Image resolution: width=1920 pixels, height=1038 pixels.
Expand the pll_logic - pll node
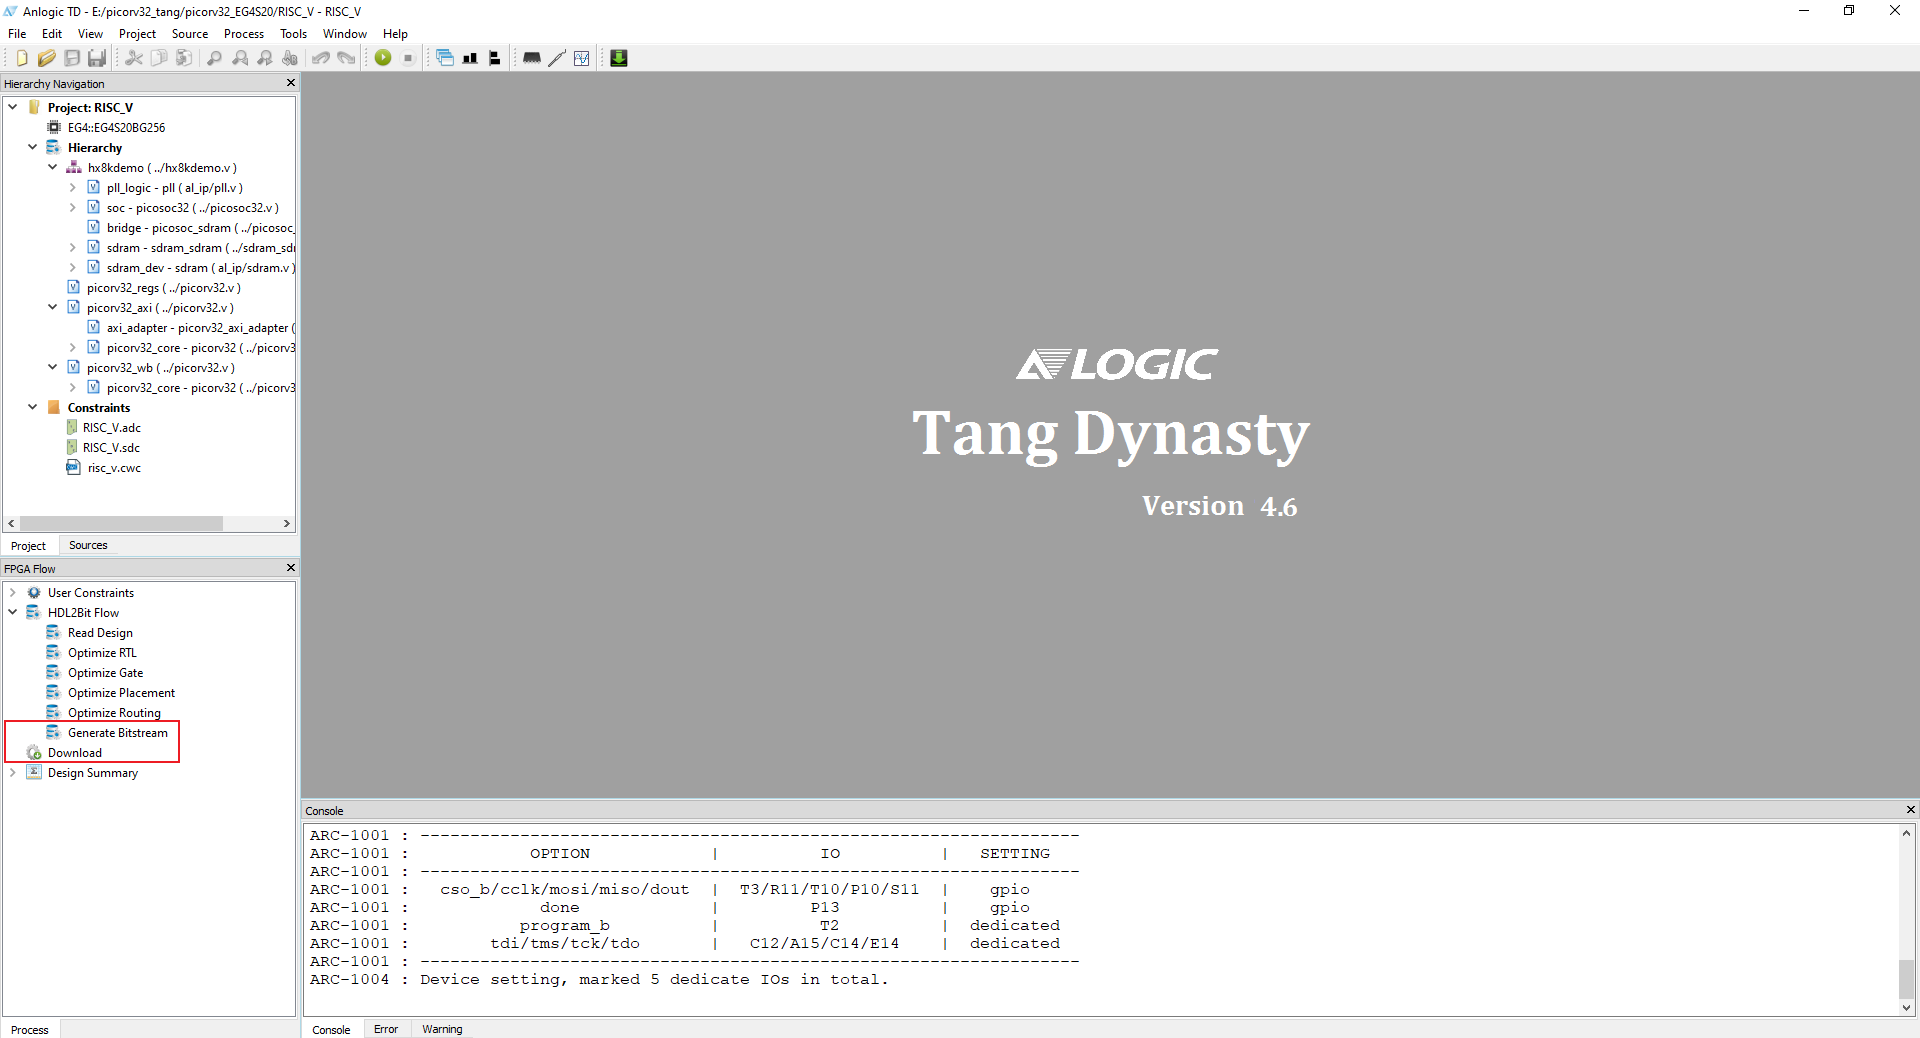(73, 187)
